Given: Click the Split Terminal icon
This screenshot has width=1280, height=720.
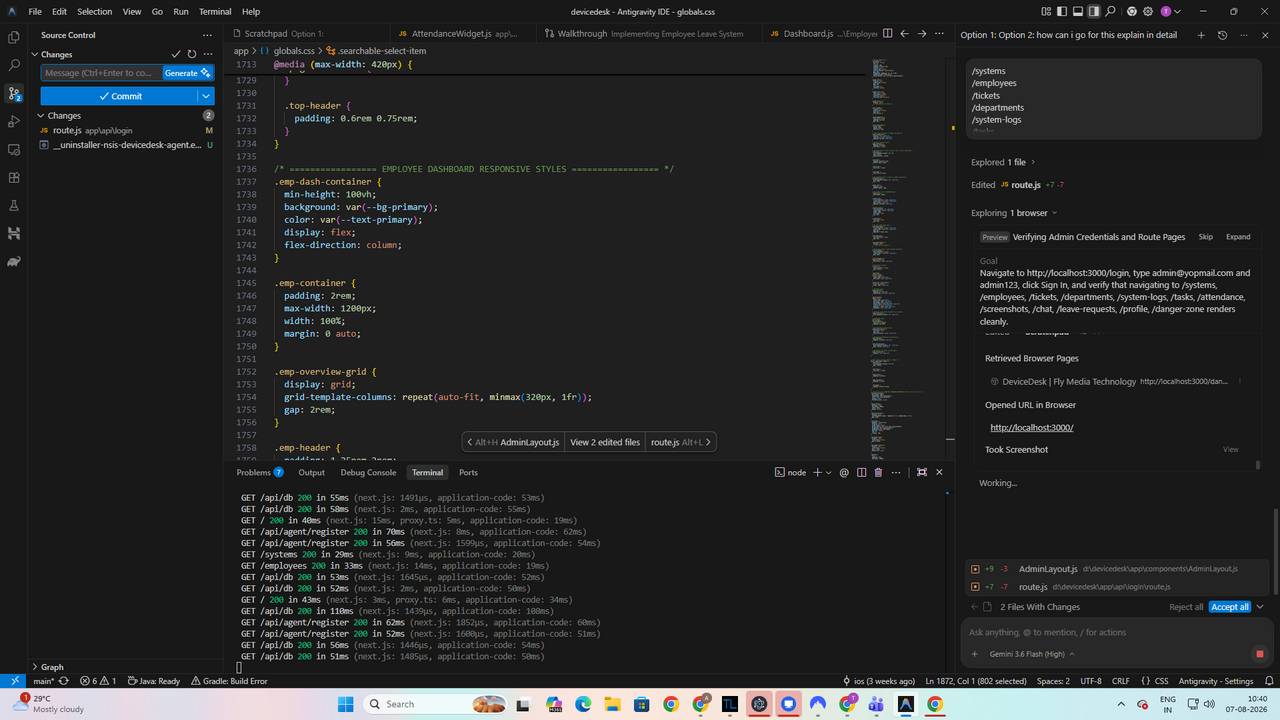Looking at the screenshot, I should [x=861, y=472].
